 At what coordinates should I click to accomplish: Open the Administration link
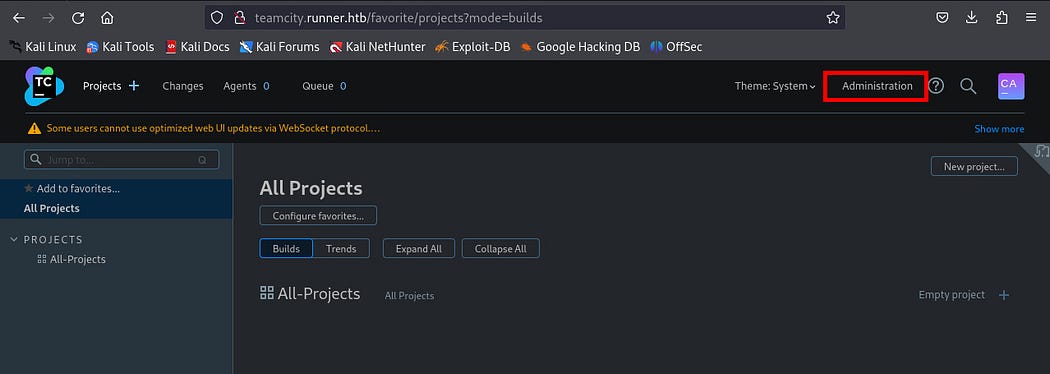pyautogui.click(x=877, y=86)
